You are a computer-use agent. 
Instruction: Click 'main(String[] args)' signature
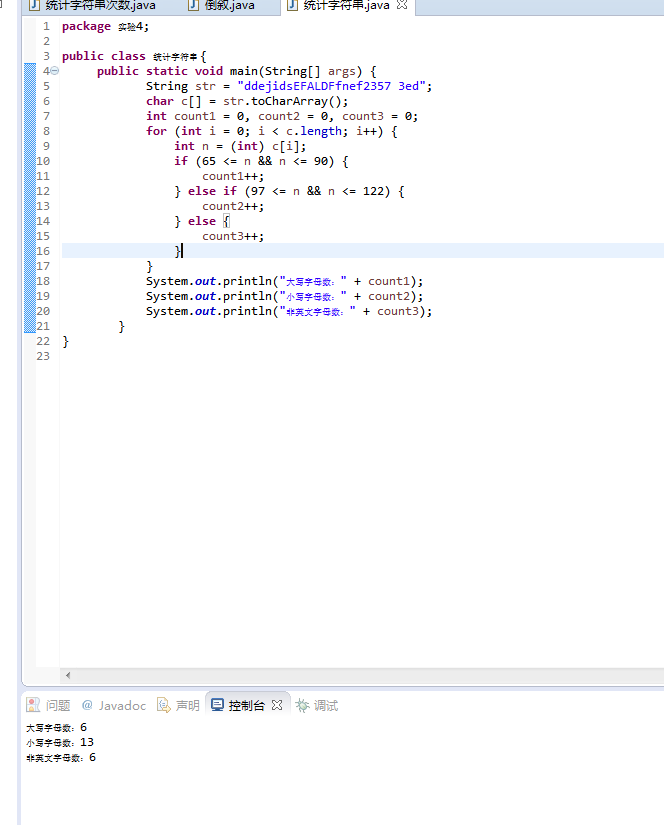(296, 71)
